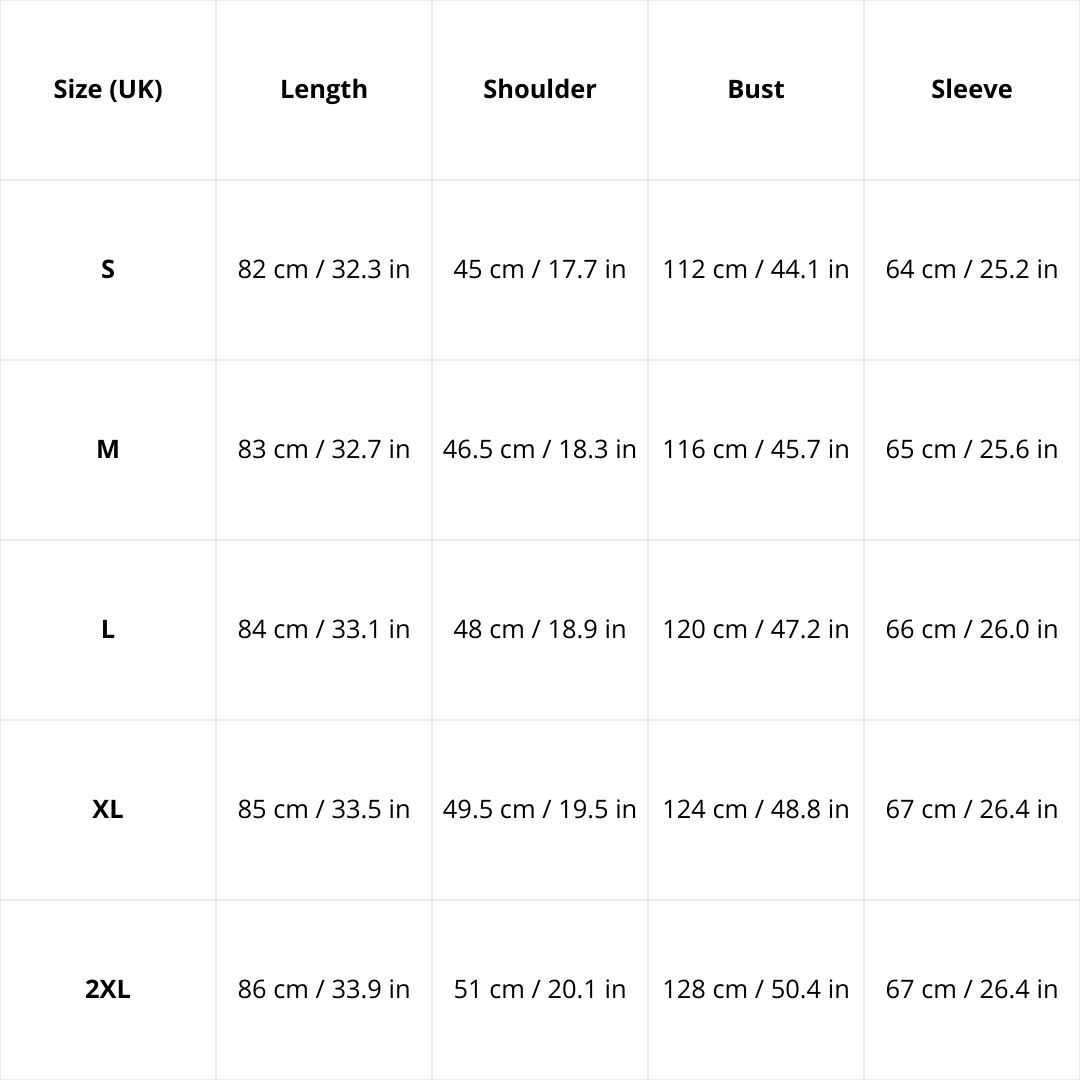1080x1080 pixels.
Task: Click the 112 cm / 44.1 in bust cell
Action: (756, 269)
